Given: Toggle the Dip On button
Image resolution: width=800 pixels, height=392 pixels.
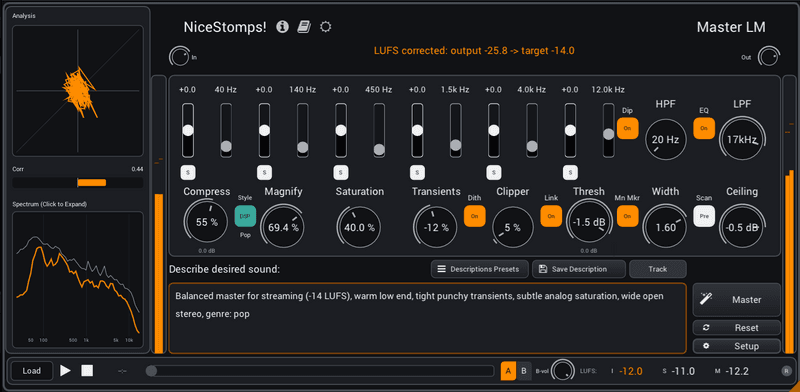Looking at the screenshot, I should (x=628, y=128).
